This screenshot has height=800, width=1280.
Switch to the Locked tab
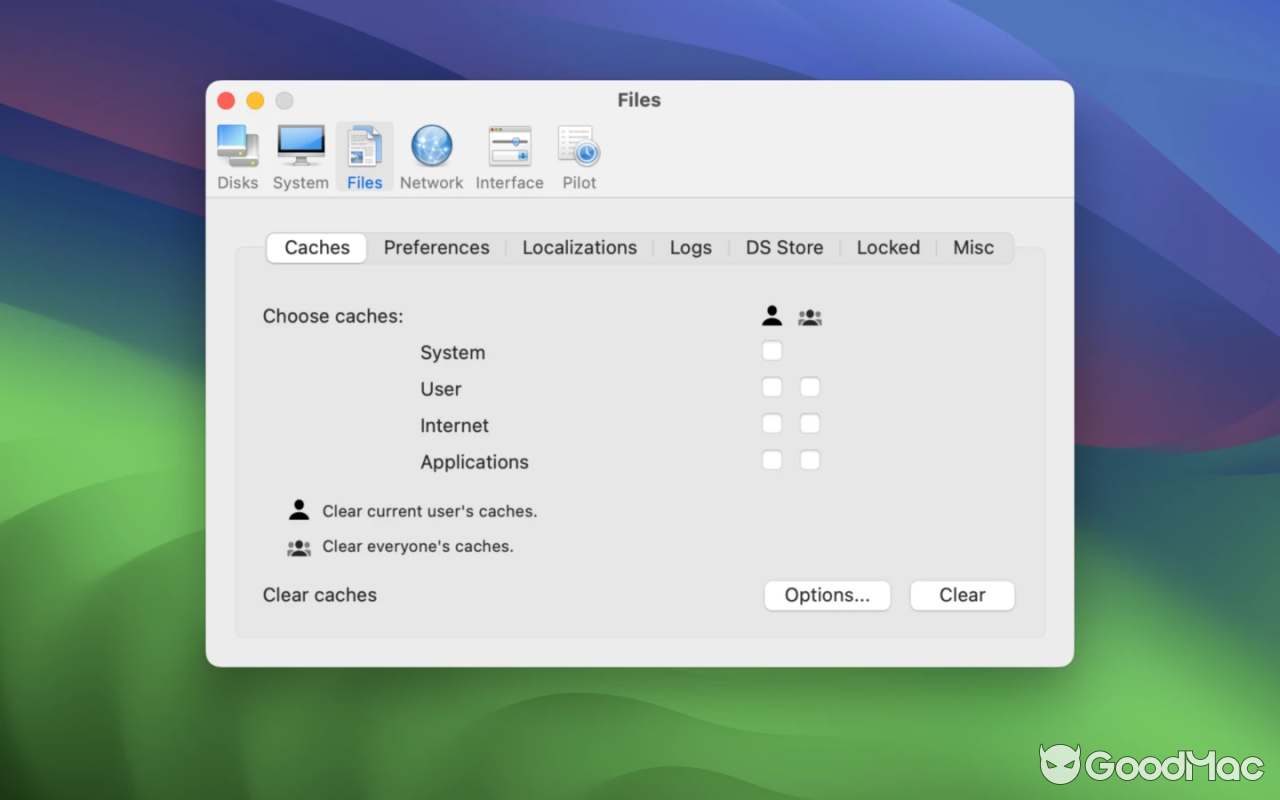888,247
